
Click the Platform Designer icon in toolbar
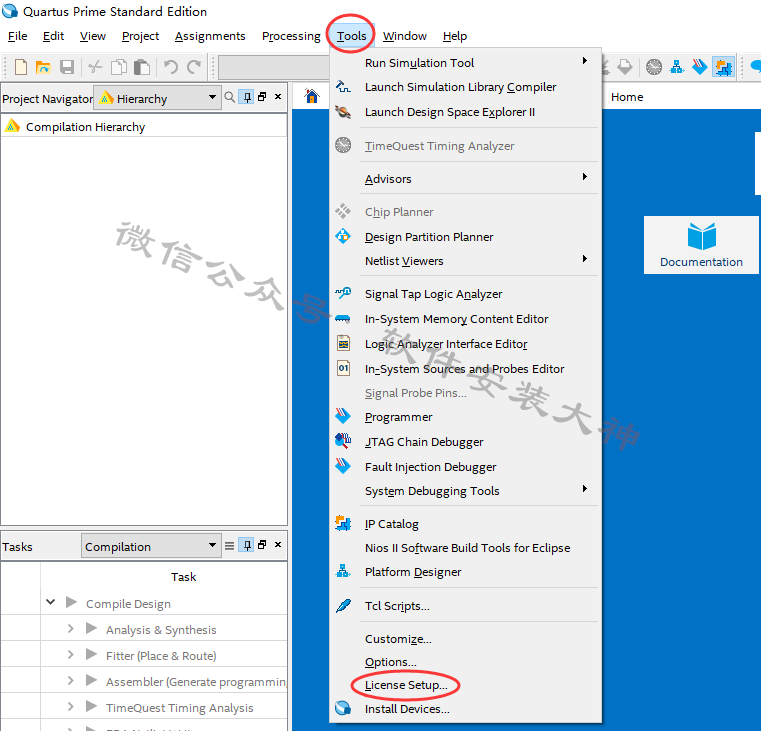point(677,67)
